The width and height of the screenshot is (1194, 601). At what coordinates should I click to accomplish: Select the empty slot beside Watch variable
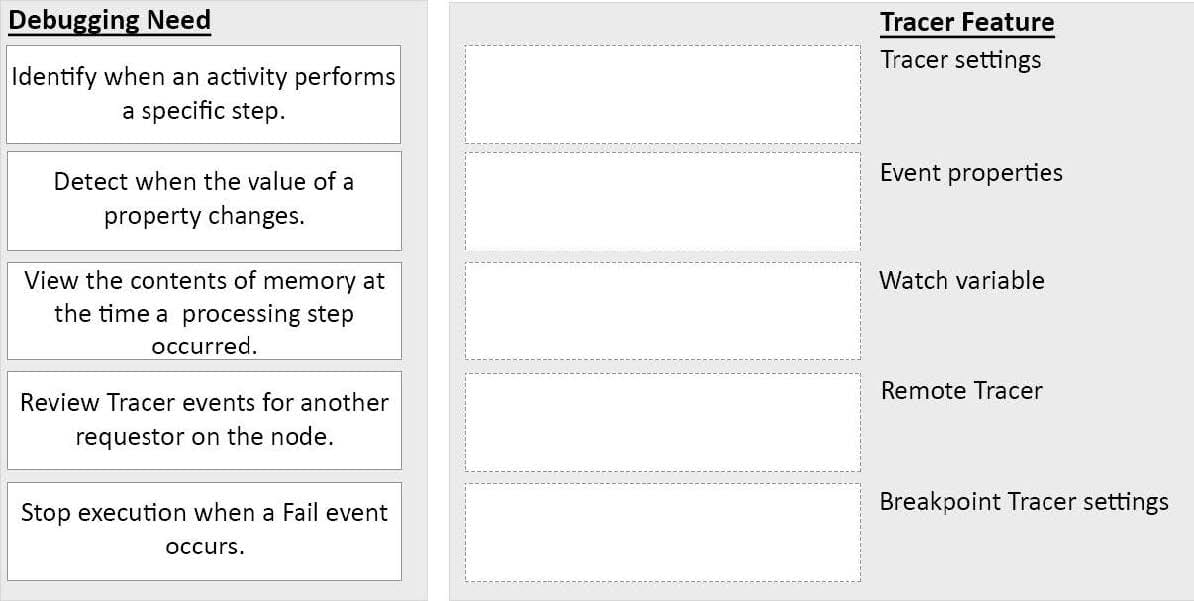(662, 311)
